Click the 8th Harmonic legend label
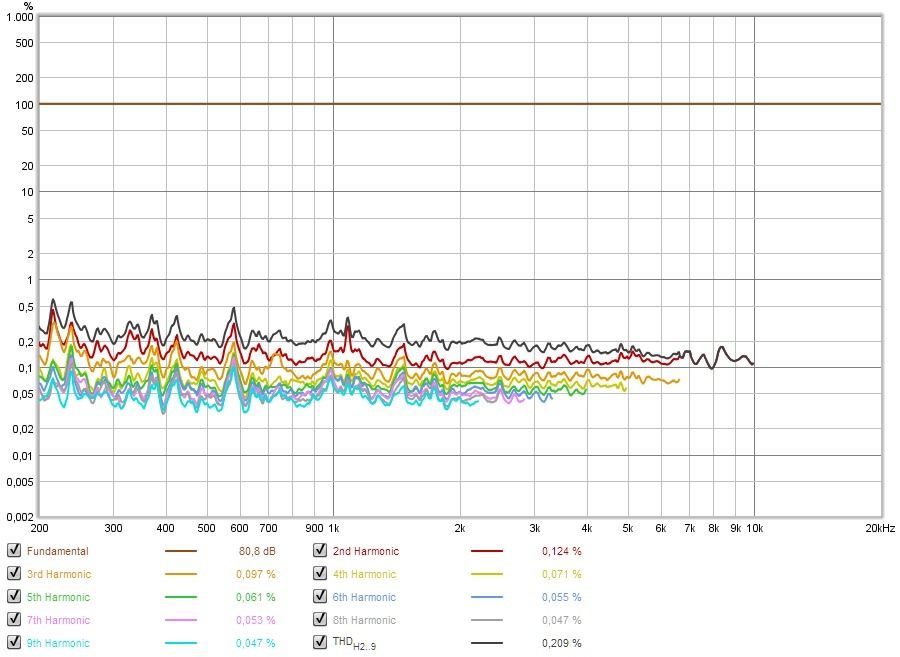This screenshot has width=900, height=657. (x=364, y=620)
